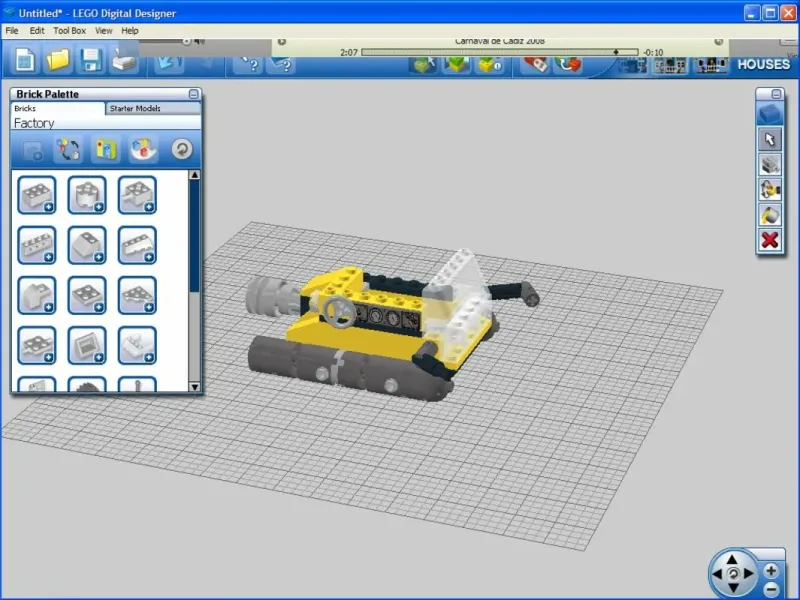Toggle the filter bricks by color icon
The image size is (800, 600).
pos(143,149)
